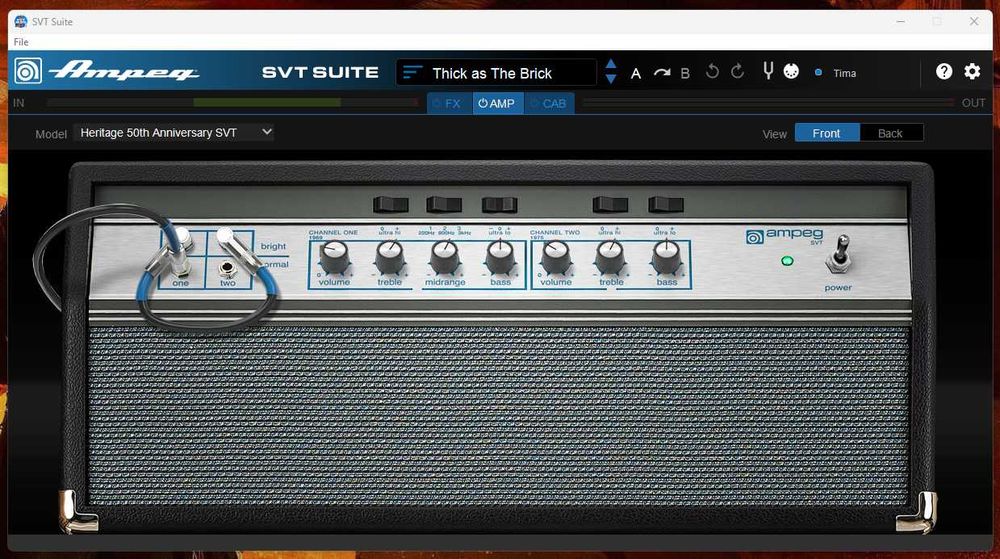Select the Back view button
Screen dimensions: 1000x559
pos(890,133)
